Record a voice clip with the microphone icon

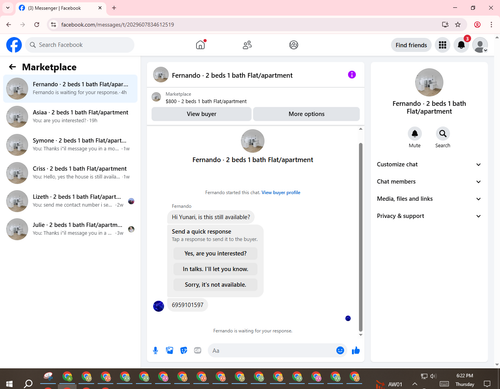[x=155, y=350]
